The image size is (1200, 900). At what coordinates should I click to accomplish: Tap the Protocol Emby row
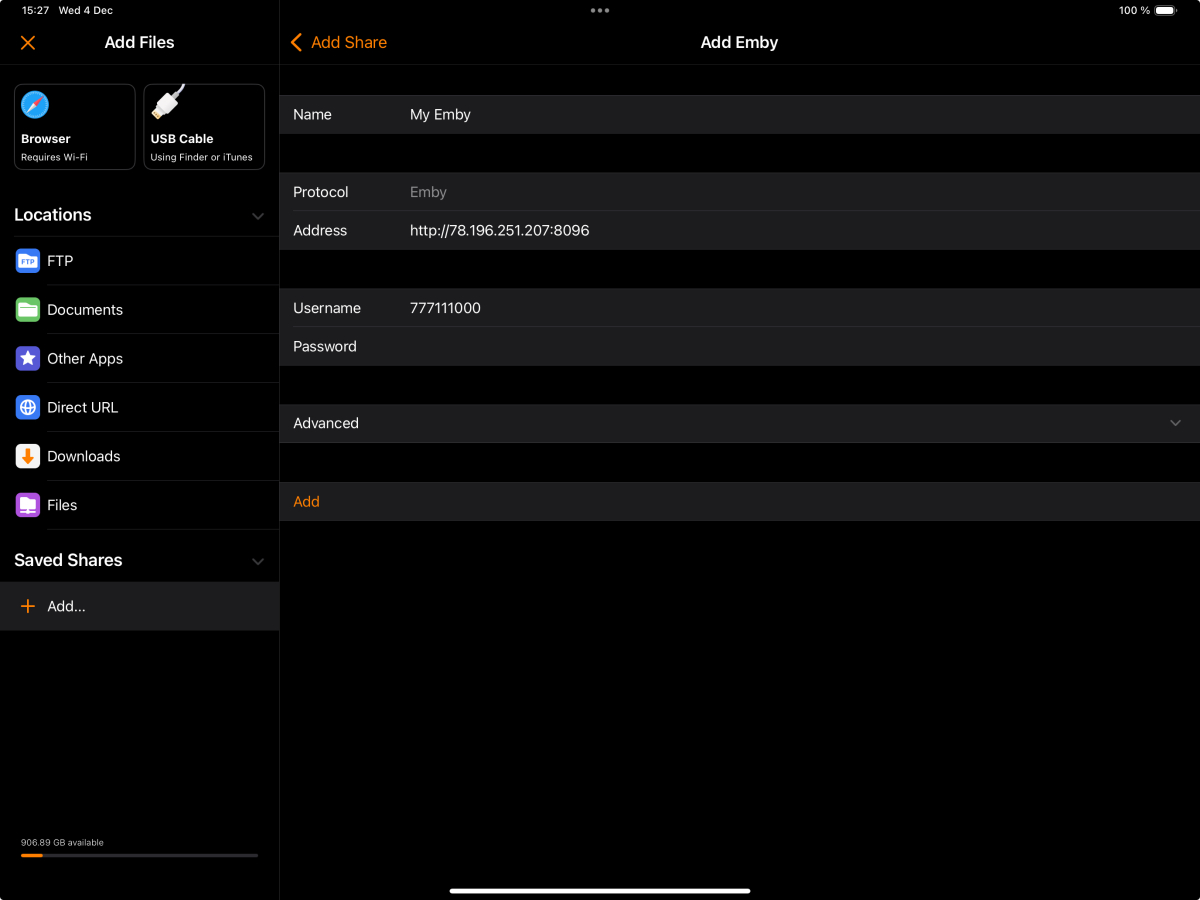[x=740, y=192]
